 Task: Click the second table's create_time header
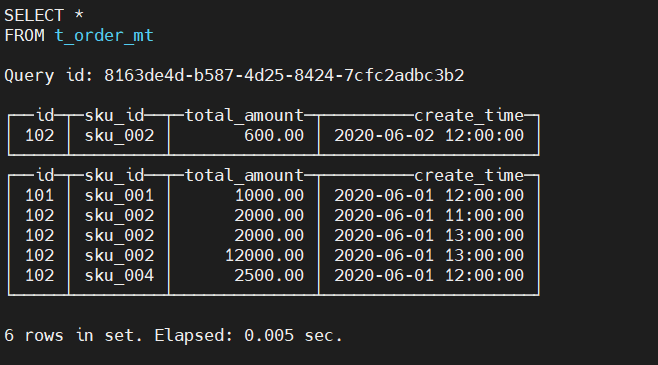[x=469, y=176]
